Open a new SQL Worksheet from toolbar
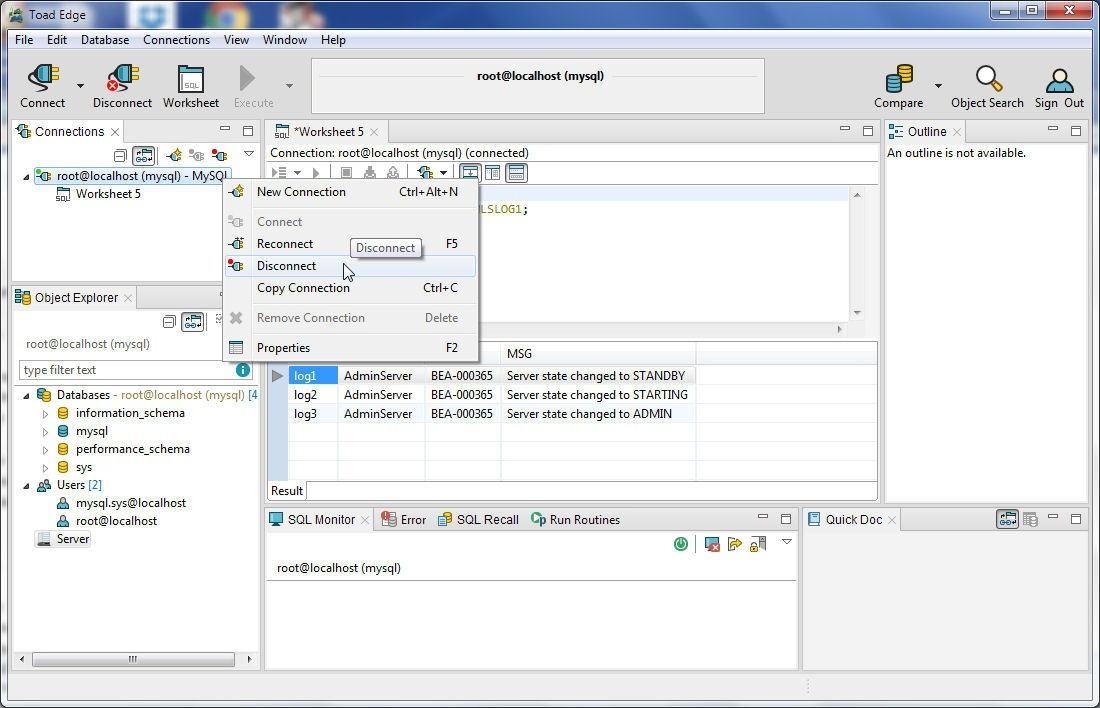 191,79
